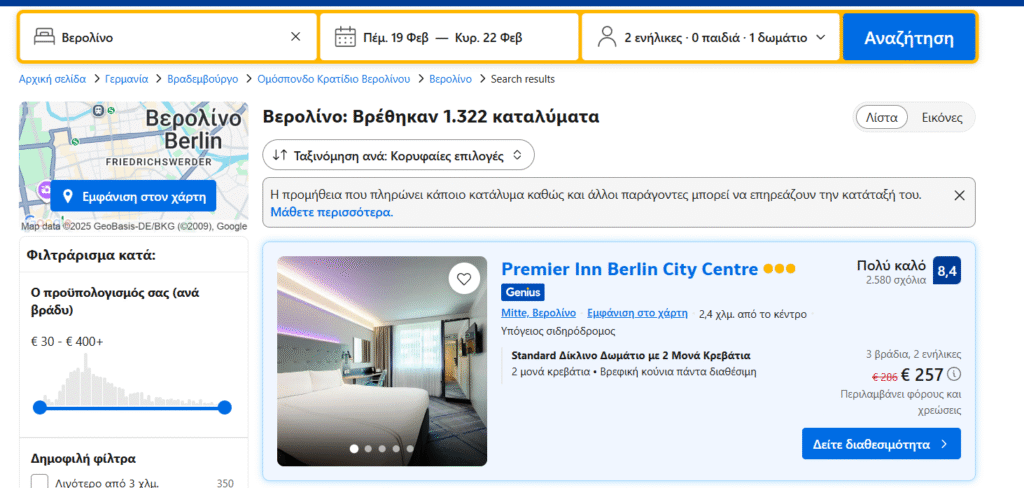Click the Δείτε διαθεσιμότητα button
This screenshot has width=1024, height=488.
[880, 444]
